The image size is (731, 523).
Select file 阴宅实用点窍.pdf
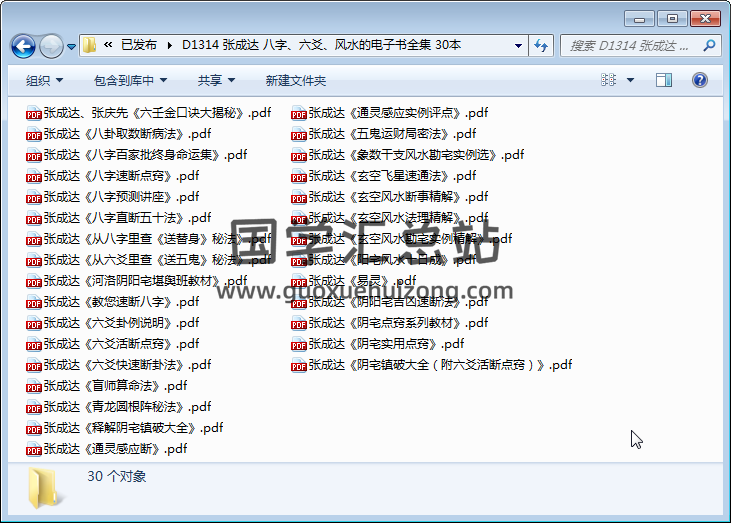coord(378,344)
